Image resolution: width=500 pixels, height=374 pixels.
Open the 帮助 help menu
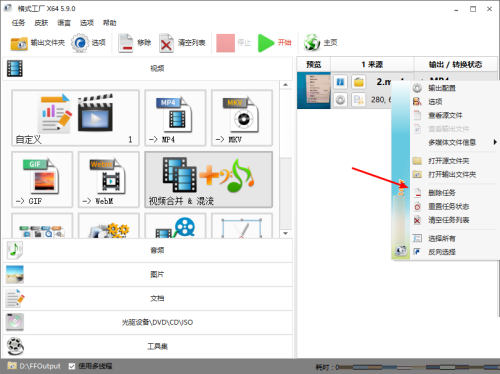coord(109,23)
